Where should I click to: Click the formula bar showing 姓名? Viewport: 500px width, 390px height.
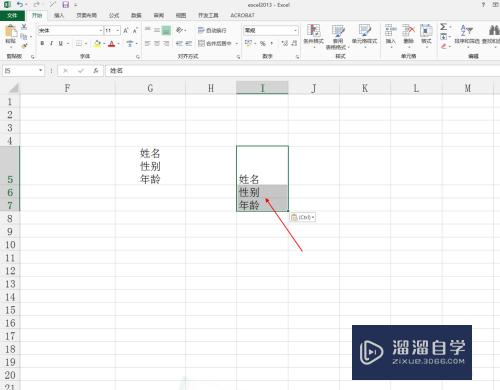point(302,70)
